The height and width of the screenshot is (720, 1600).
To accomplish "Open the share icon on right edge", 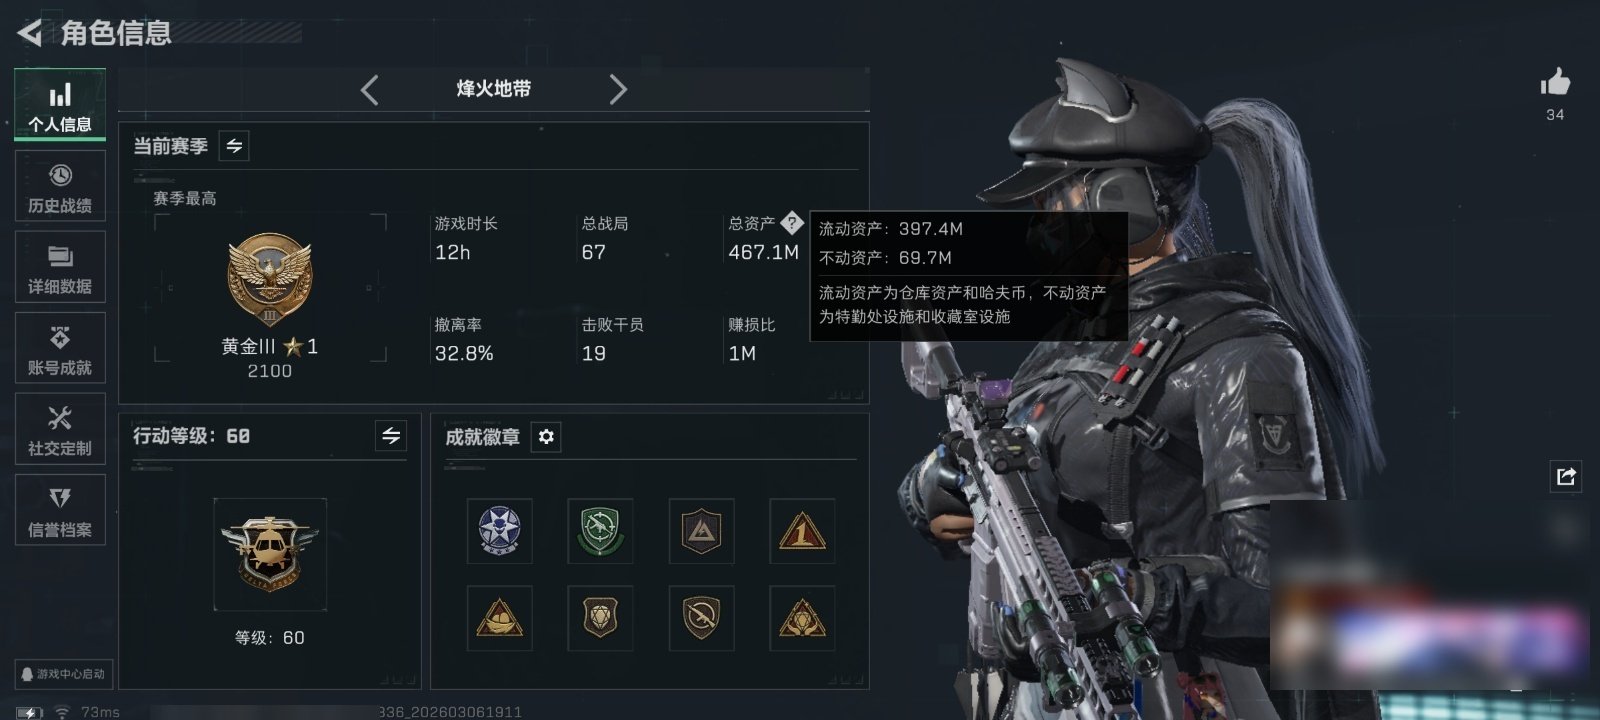I will 1566,477.
